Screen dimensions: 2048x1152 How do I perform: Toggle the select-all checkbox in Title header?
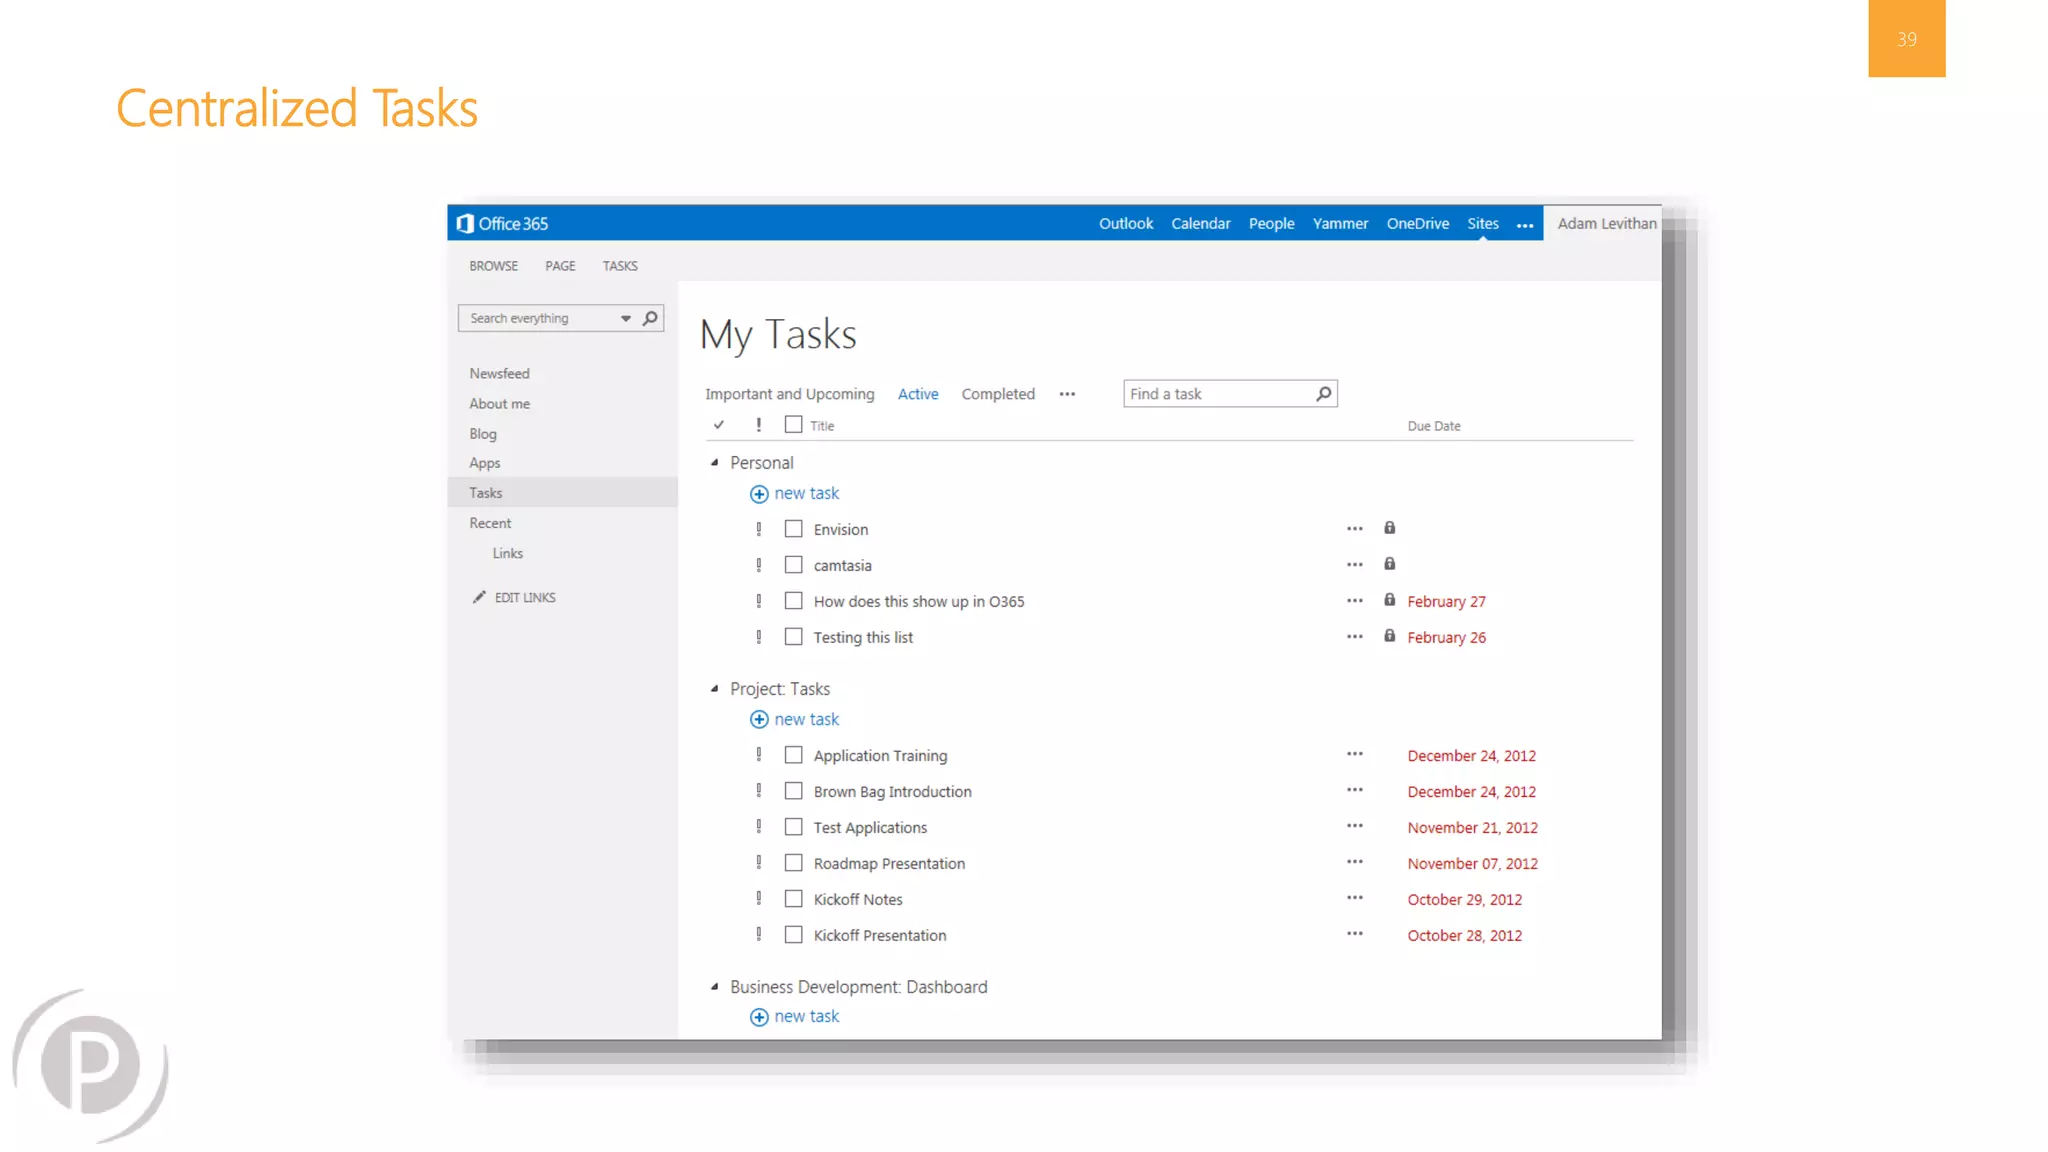point(793,424)
